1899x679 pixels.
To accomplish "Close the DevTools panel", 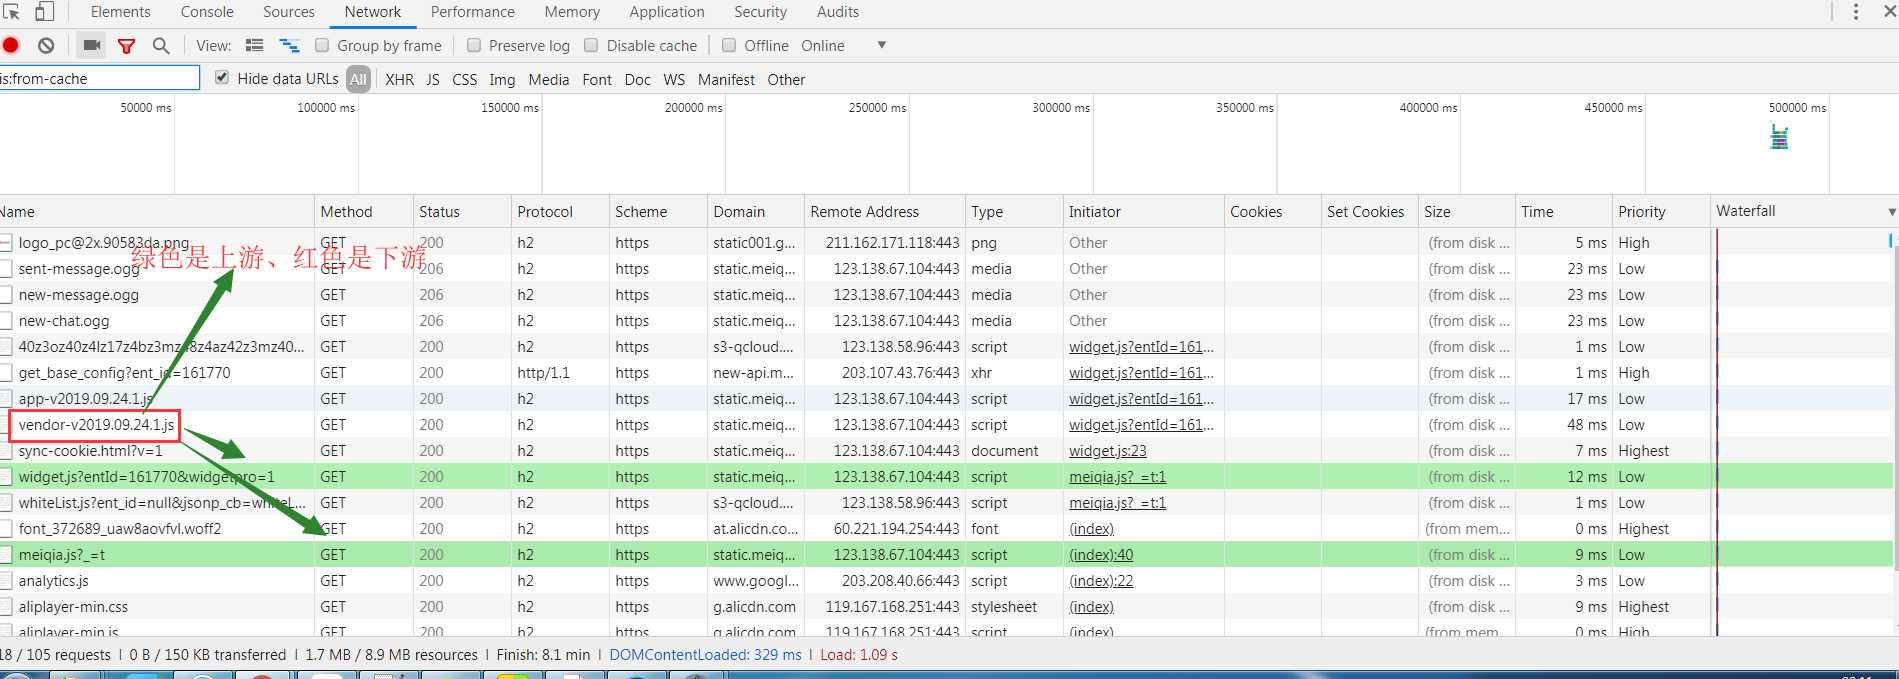I will pos(1888,12).
